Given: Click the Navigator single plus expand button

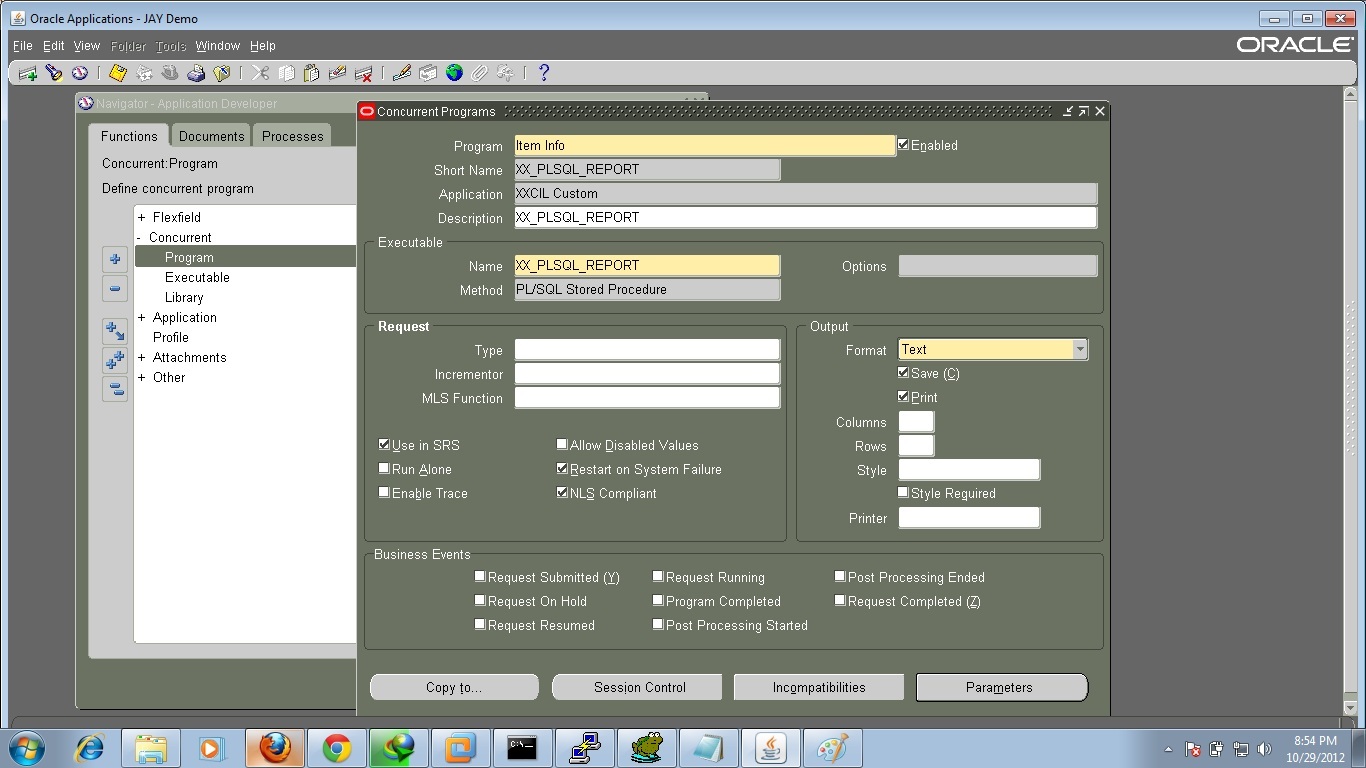Looking at the screenshot, I should click(x=115, y=259).
